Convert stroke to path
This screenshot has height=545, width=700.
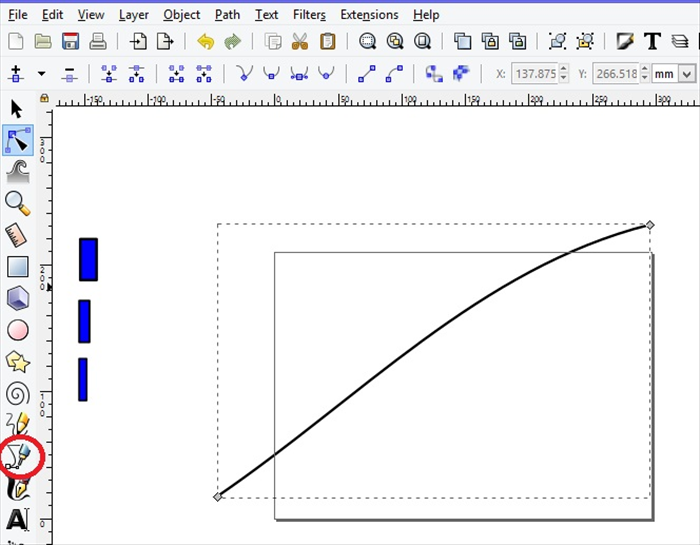coord(461,73)
